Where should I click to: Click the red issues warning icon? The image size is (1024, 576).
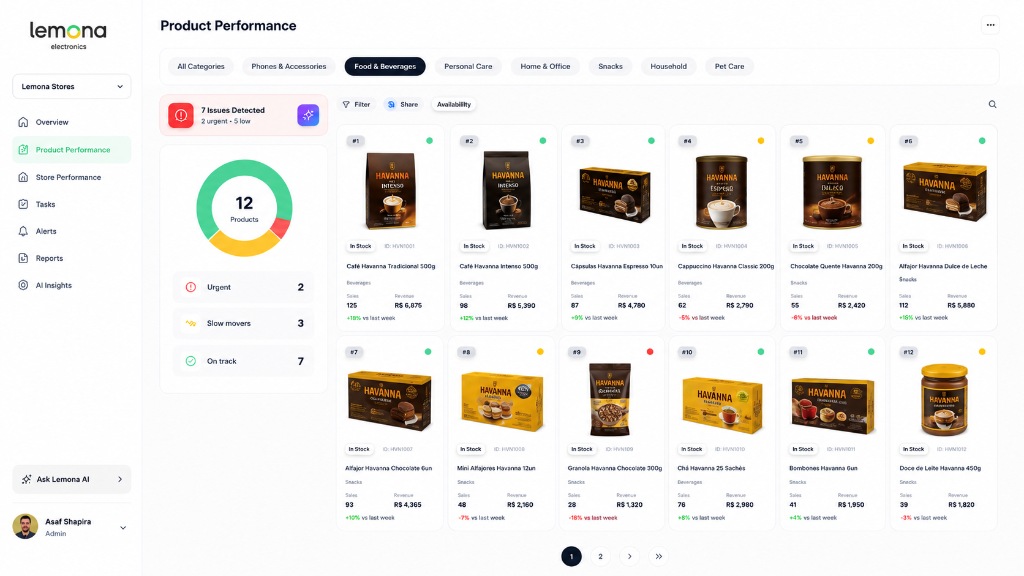click(x=181, y=115)
